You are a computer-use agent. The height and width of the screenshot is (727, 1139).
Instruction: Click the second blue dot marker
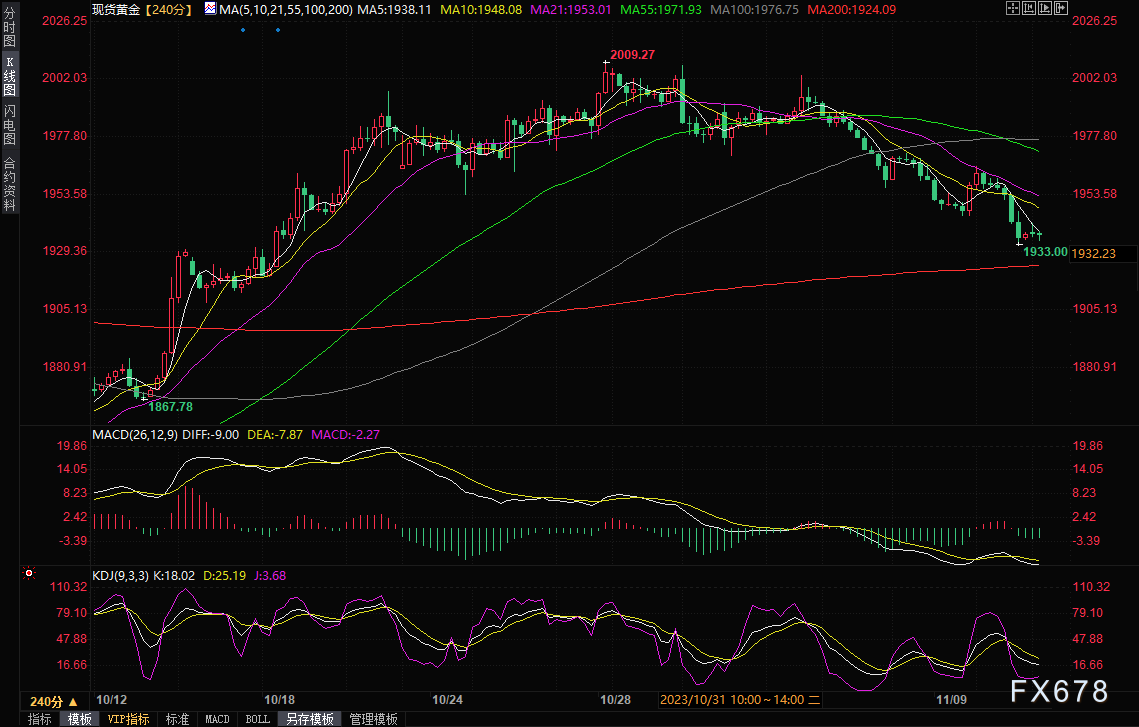click(x=278, y=29)
